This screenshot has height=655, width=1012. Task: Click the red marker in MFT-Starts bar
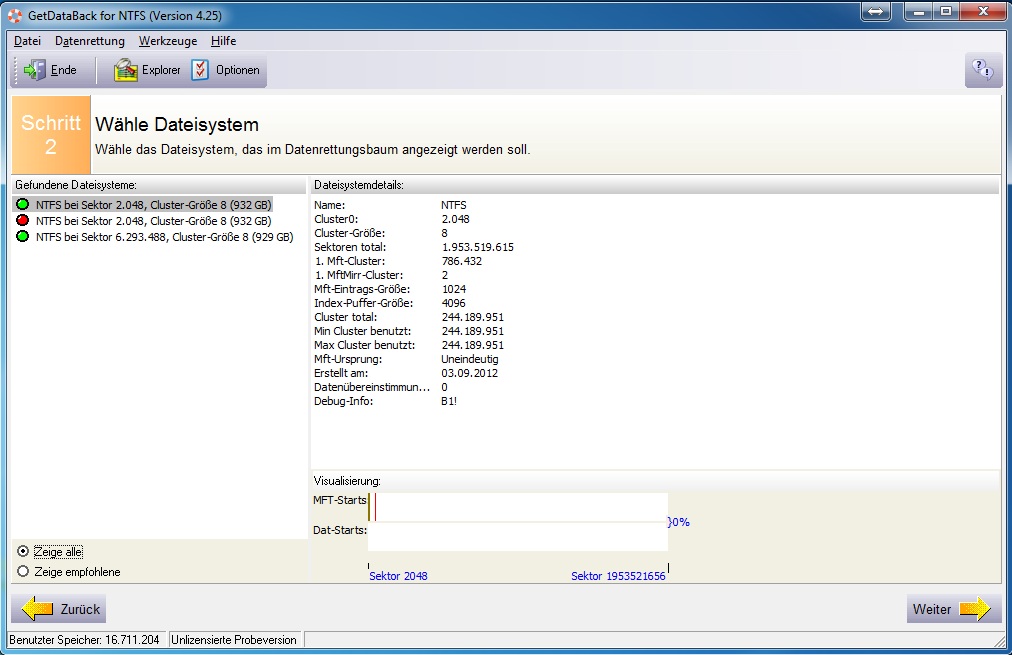point(375,507)
